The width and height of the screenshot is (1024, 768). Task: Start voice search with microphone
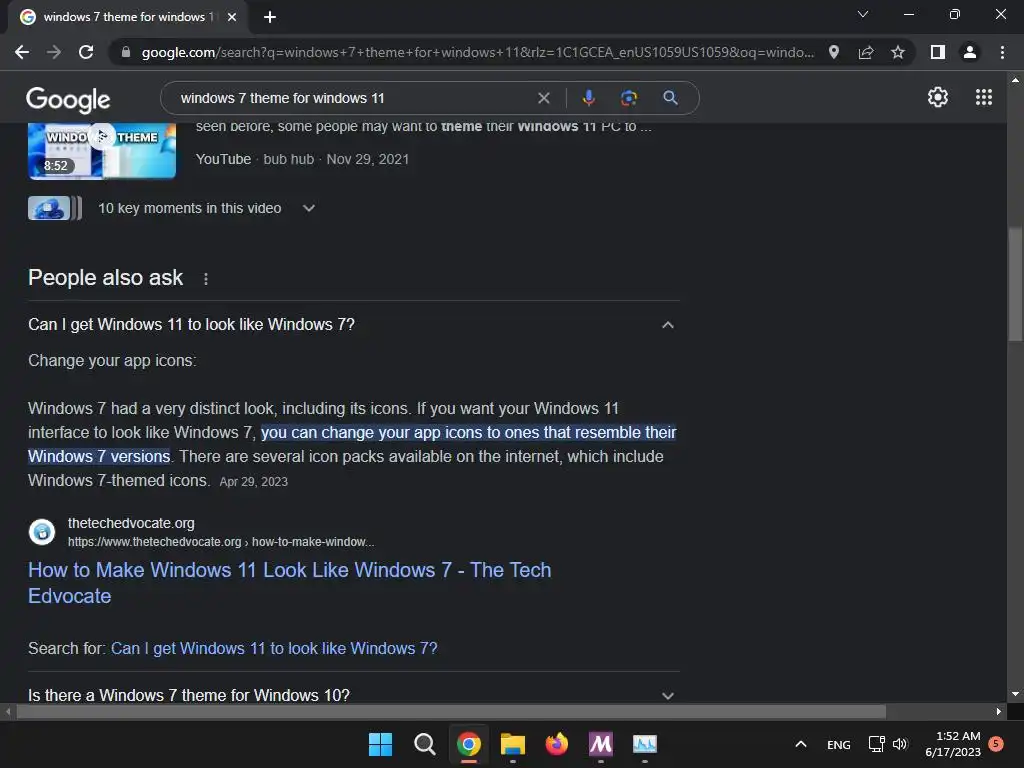pyautogui.click(x=588, y=98)
